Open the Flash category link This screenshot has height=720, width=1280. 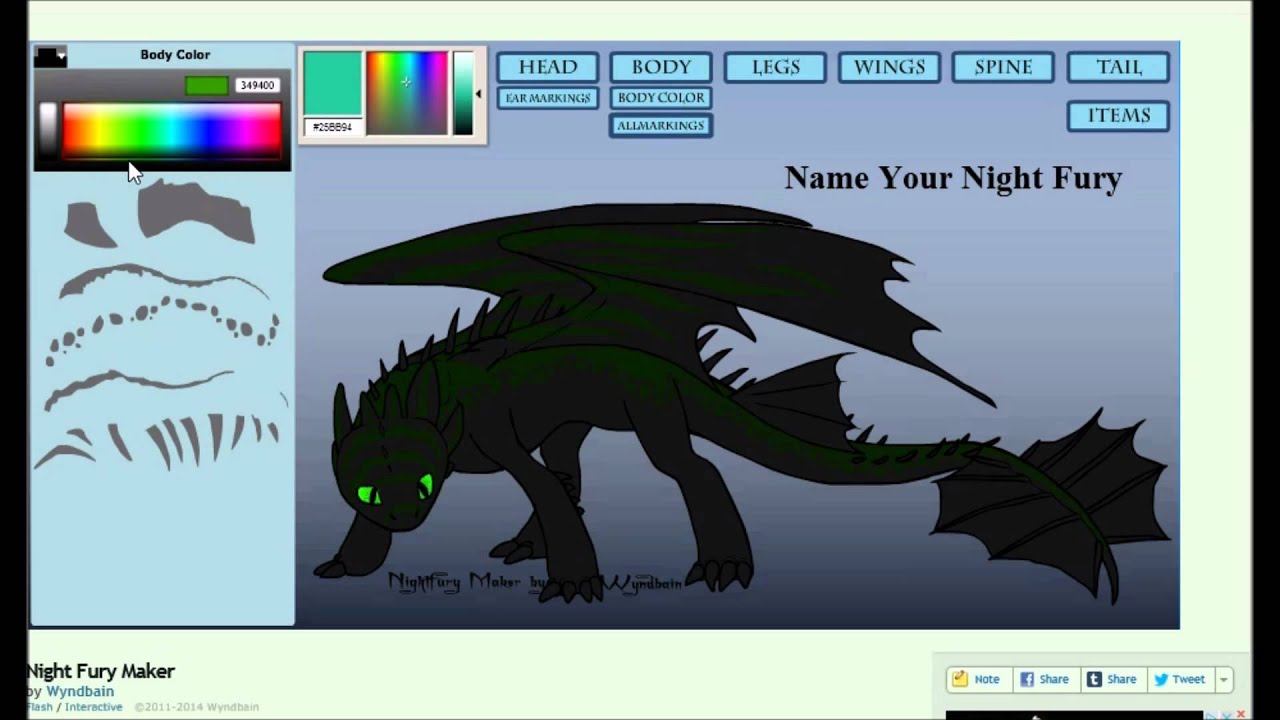40,707
